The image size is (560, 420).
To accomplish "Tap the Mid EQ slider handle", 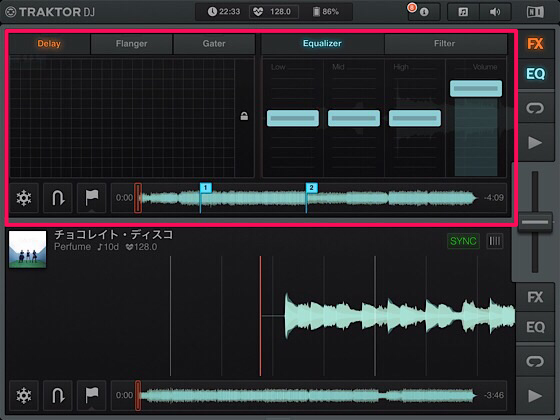I will click(354, 118).
